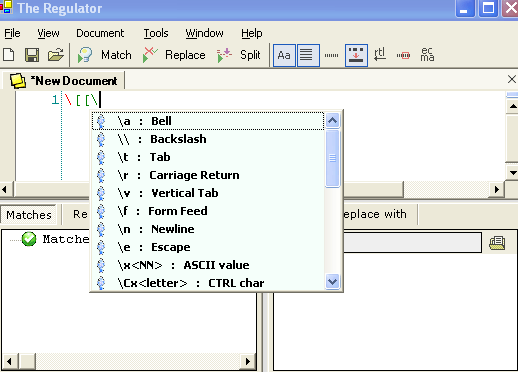This screenshot has width=518, height=372.
Task: Open the Tools menu
Action: click(x=156, y=33)
